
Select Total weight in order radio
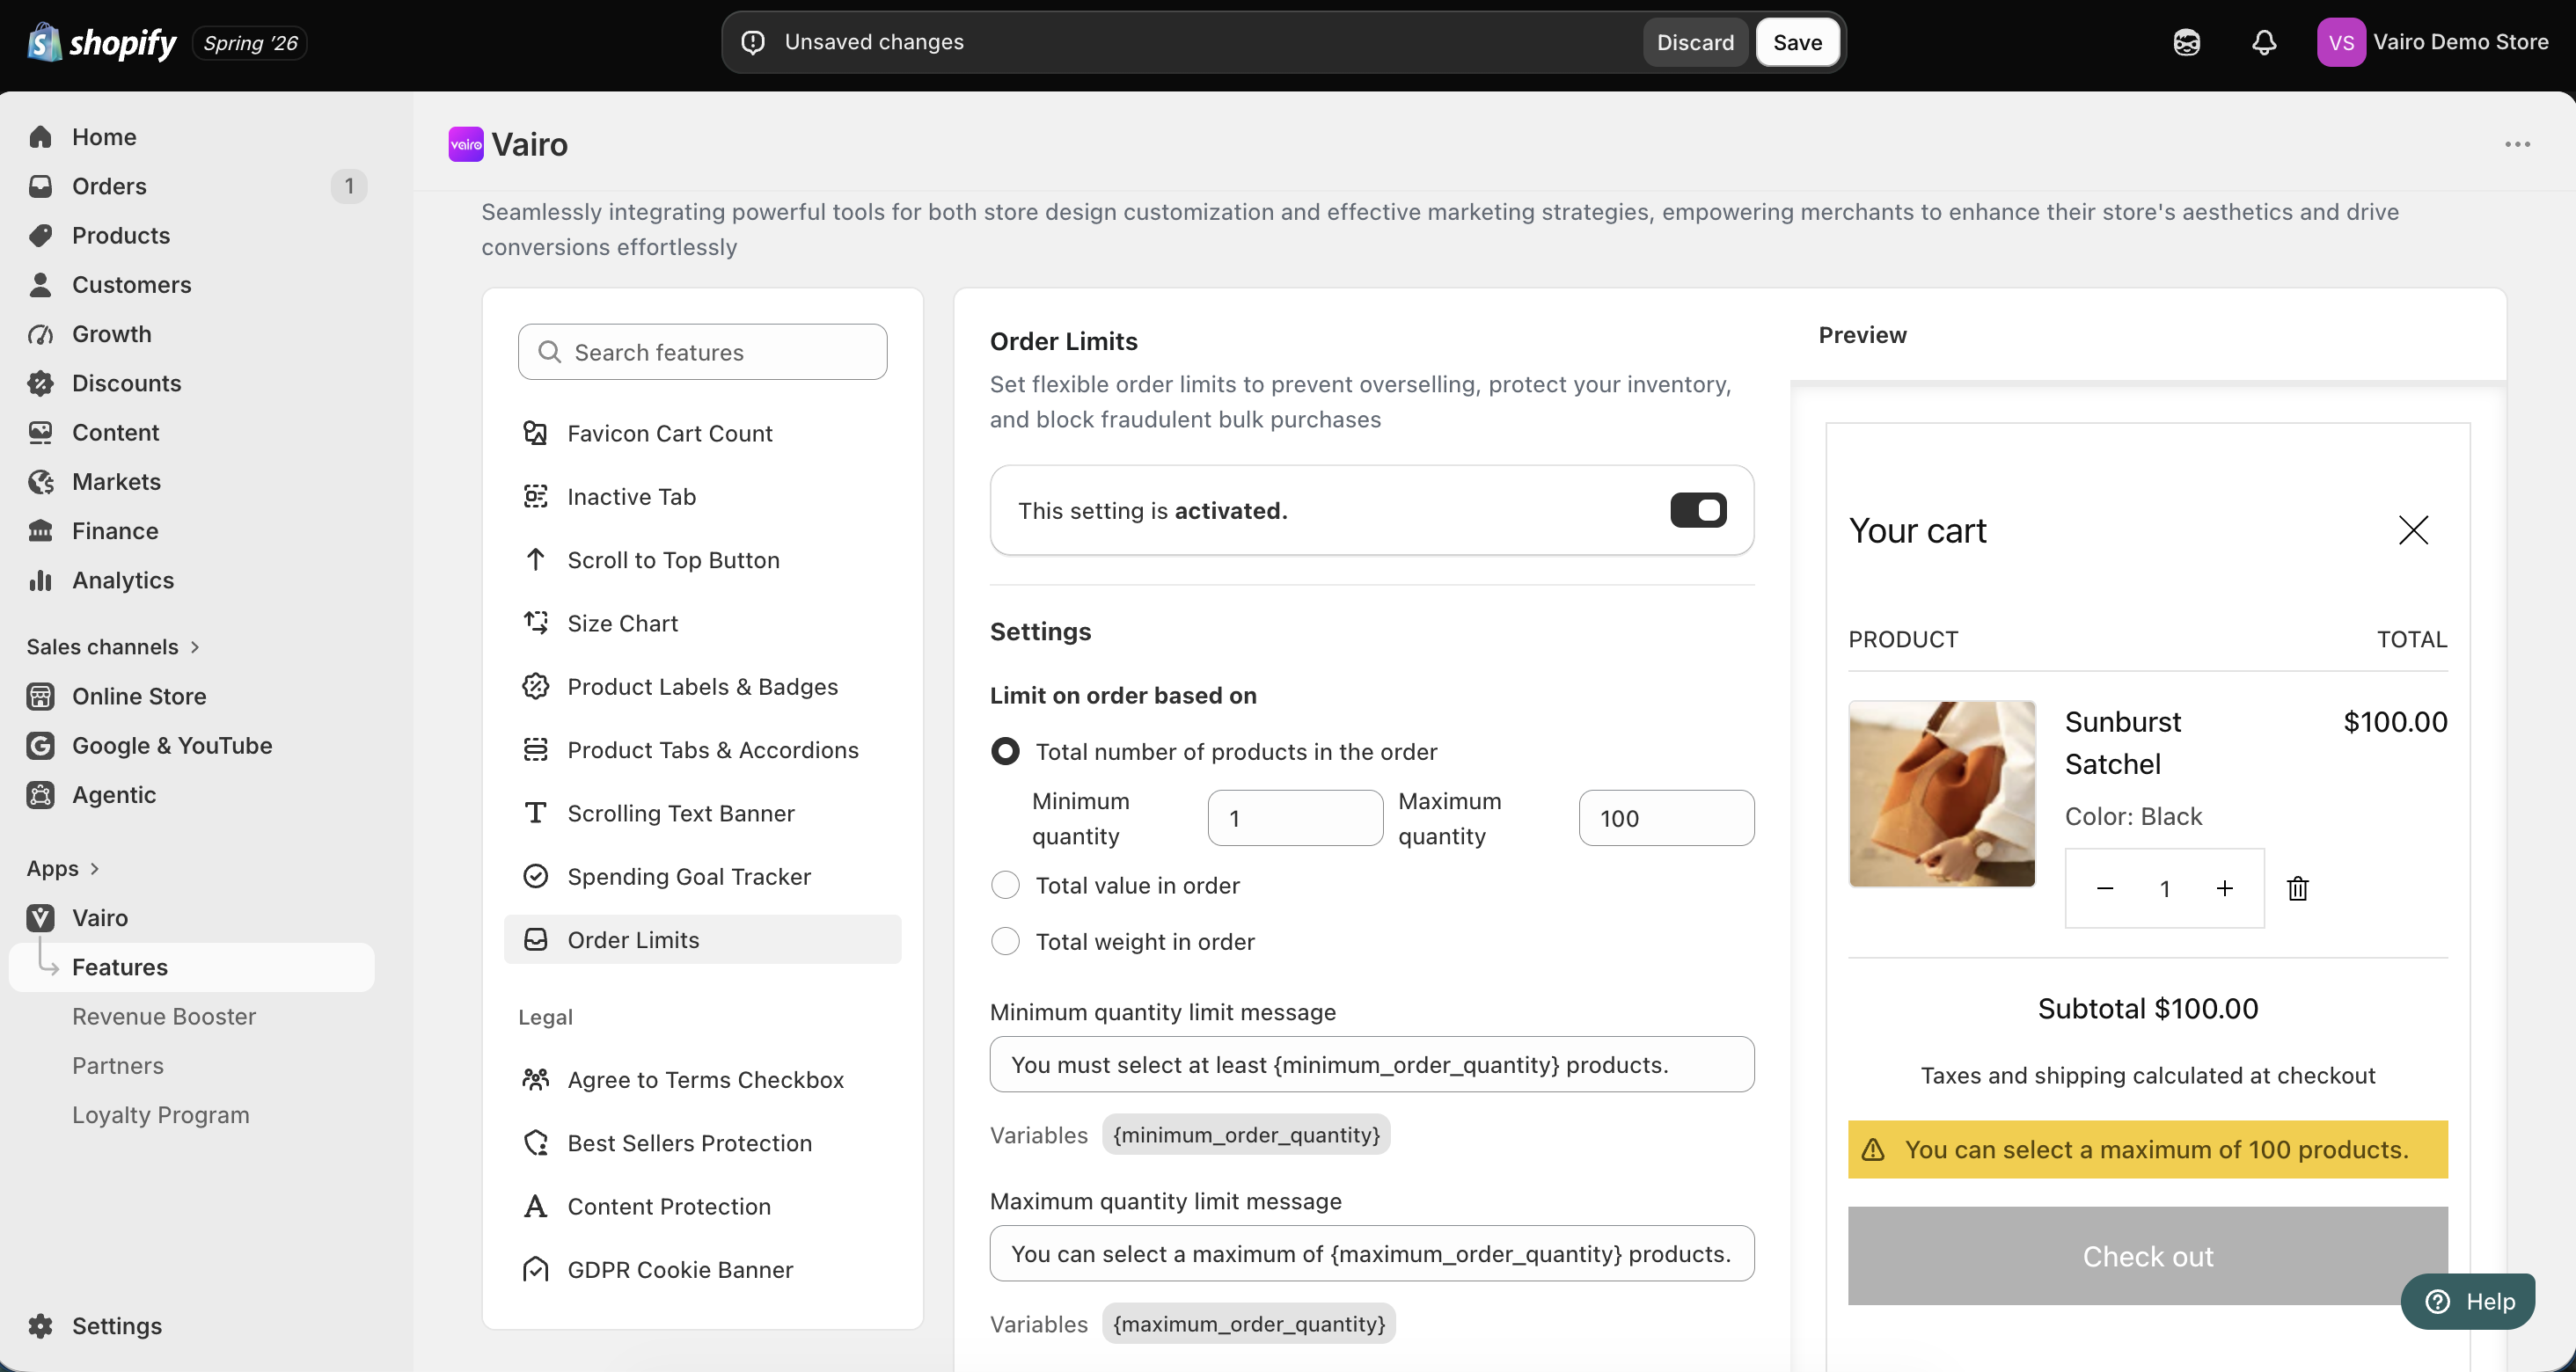pyautogui.click(x=1005, y=941)
